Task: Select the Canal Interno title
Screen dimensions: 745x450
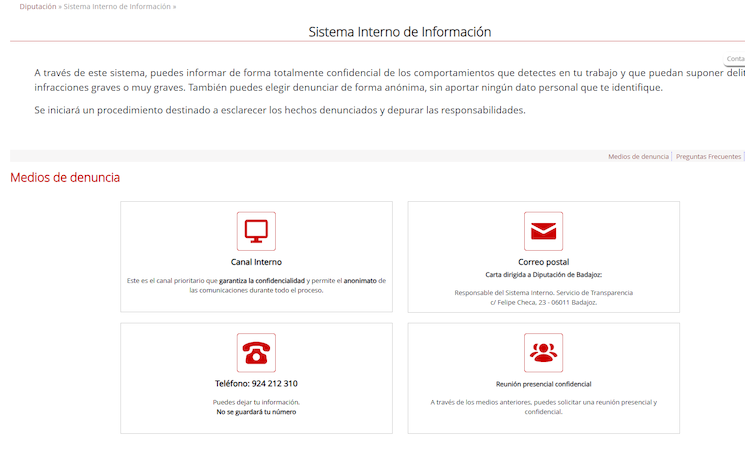Action: pos(256,262)
